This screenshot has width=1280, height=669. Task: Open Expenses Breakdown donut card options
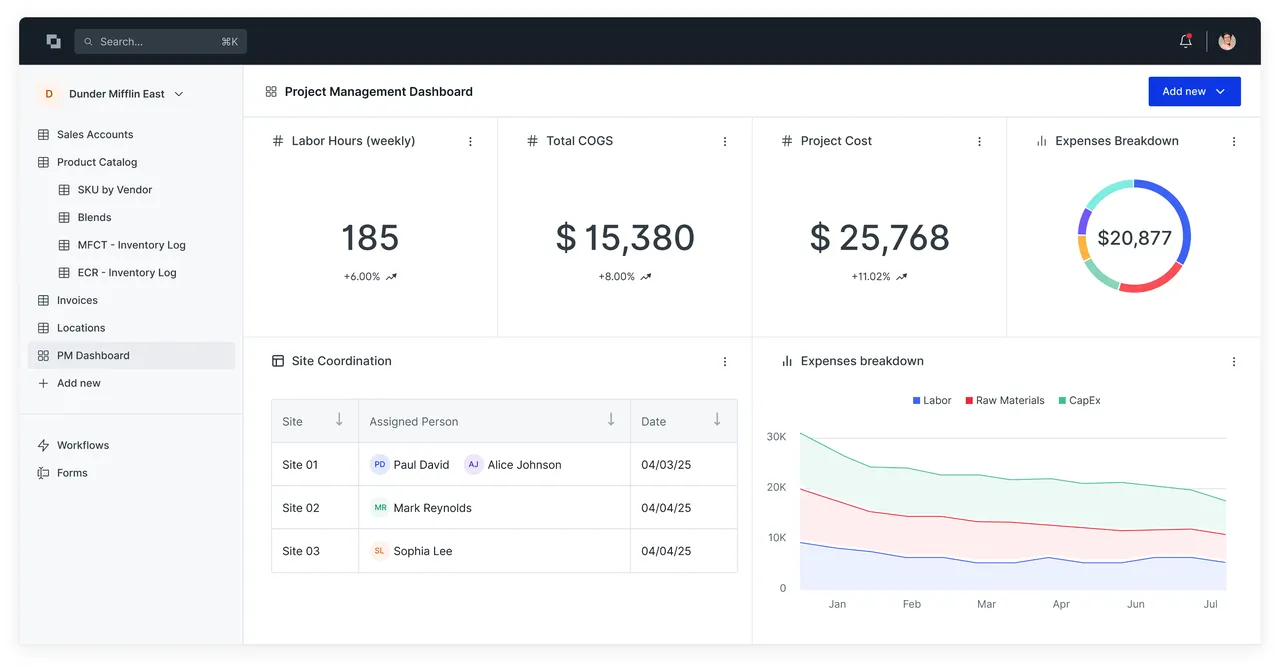(1234, 142)
